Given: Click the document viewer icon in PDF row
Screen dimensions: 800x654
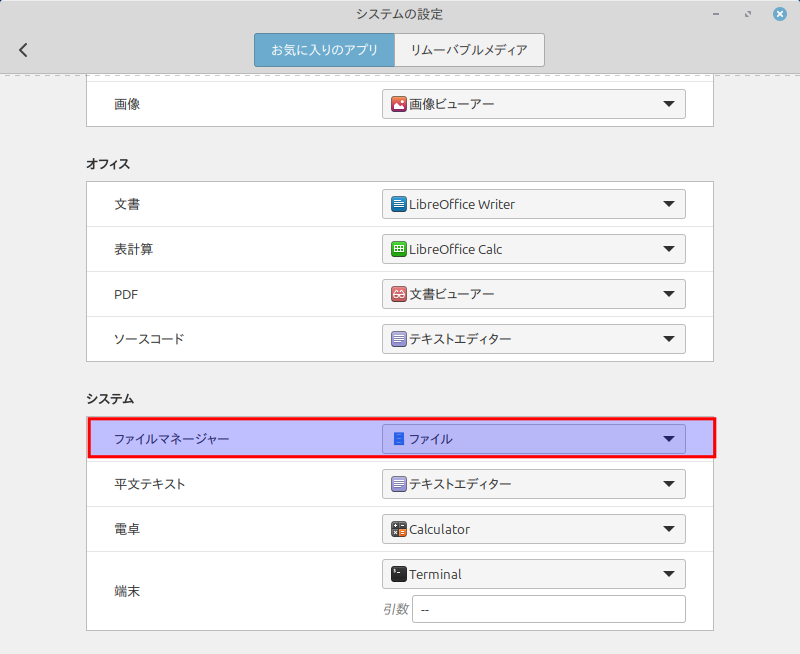Looking at the screenshot, I should point(399,294).
